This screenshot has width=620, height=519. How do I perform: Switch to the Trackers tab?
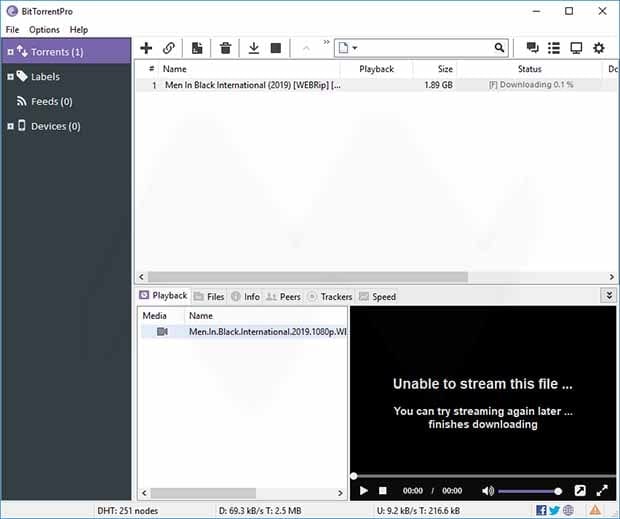330,296
